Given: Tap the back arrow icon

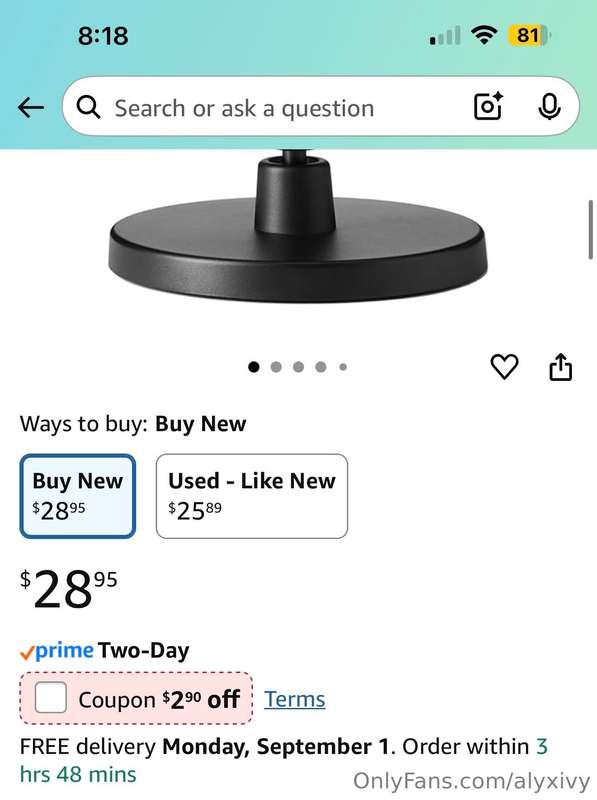Looking at the screenshot, I should click(x=31, y=108).
